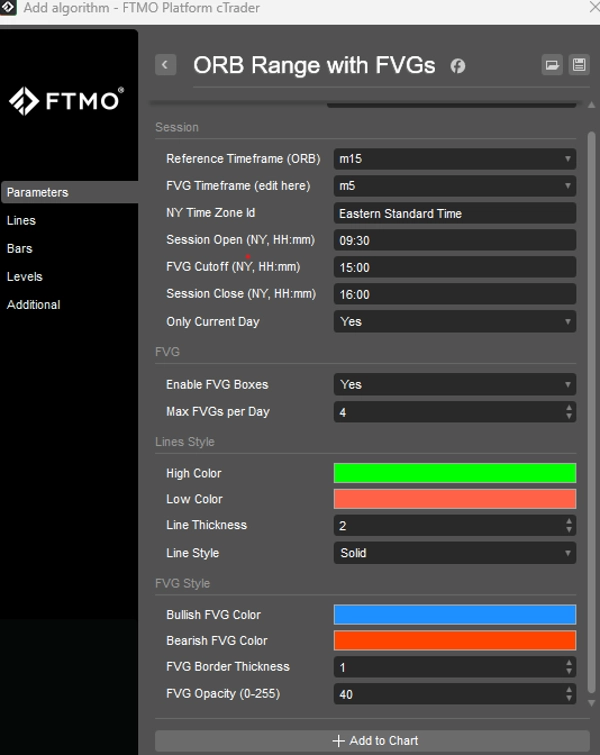Open the Bearish FVG Color swatch

(x=455, y=640)
